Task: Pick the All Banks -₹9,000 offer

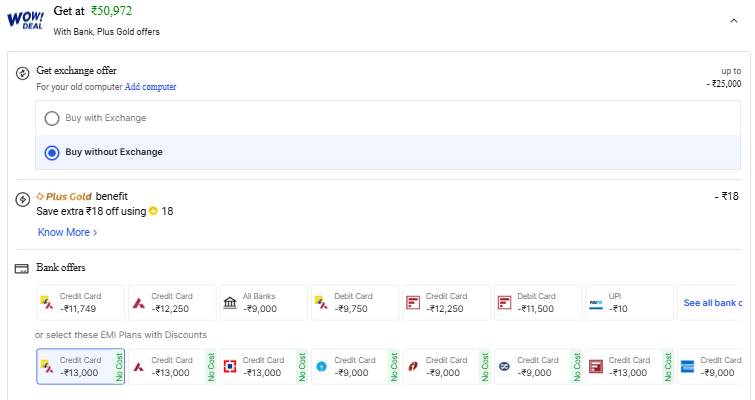Action: pos(263,302)
